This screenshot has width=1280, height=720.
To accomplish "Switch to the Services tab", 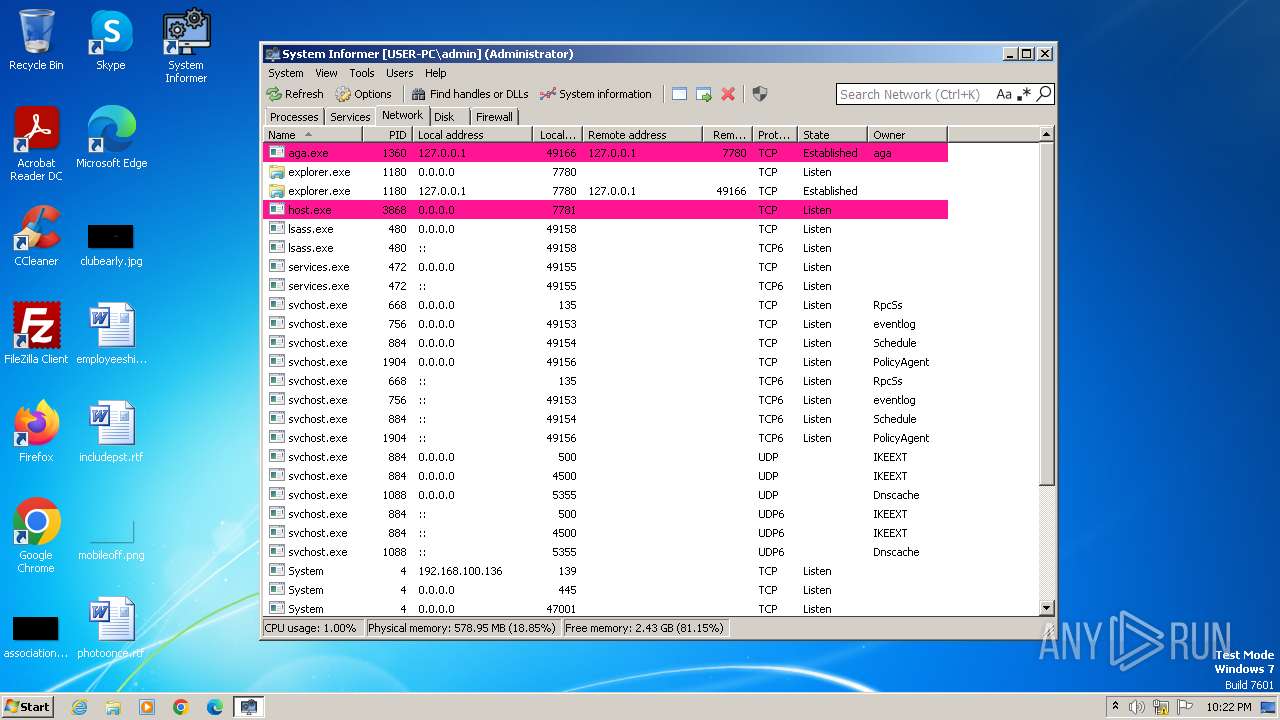I will tap(350, 117).
